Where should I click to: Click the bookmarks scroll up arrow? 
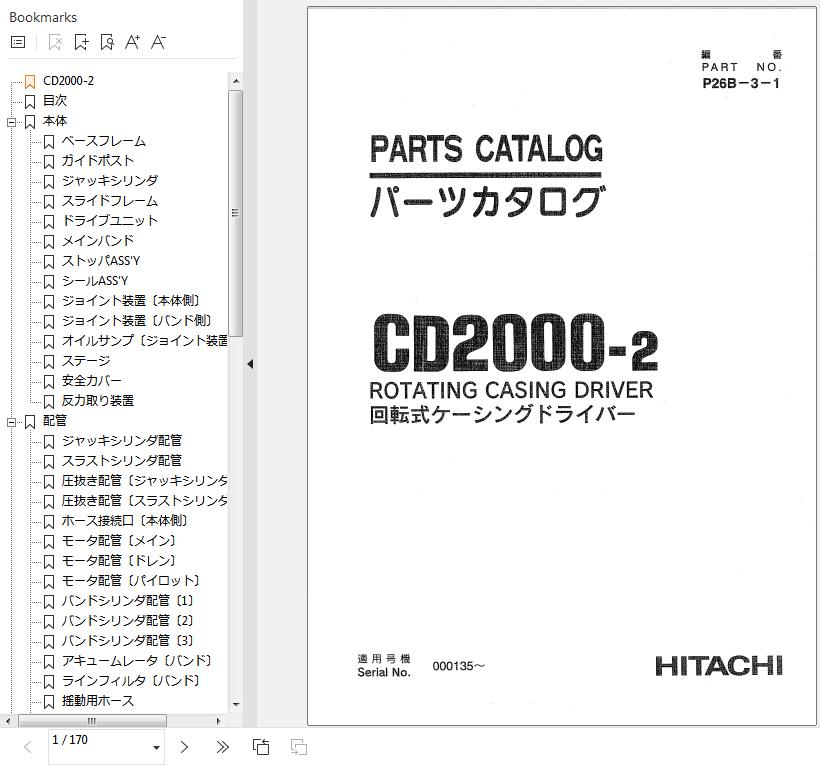click(236, 81)
